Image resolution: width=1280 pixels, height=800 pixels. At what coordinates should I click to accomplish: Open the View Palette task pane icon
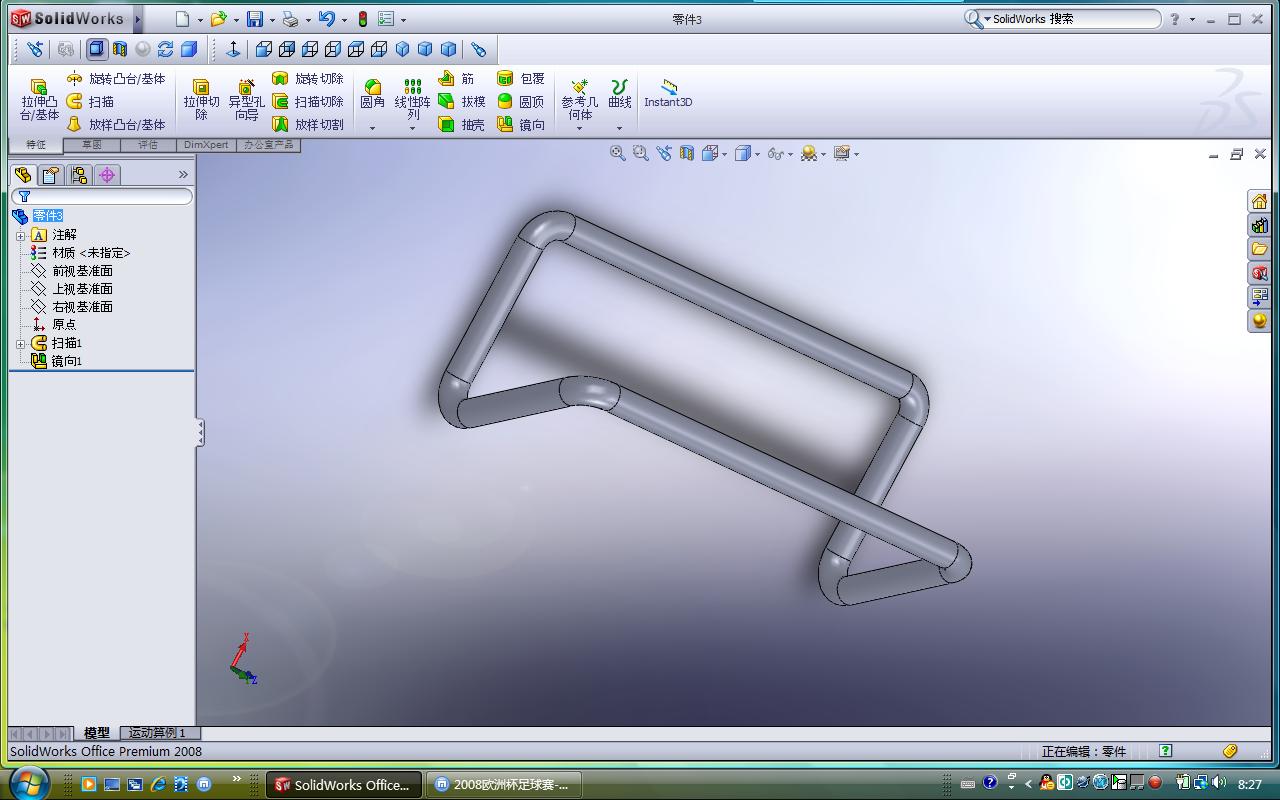coord(1259,297)
